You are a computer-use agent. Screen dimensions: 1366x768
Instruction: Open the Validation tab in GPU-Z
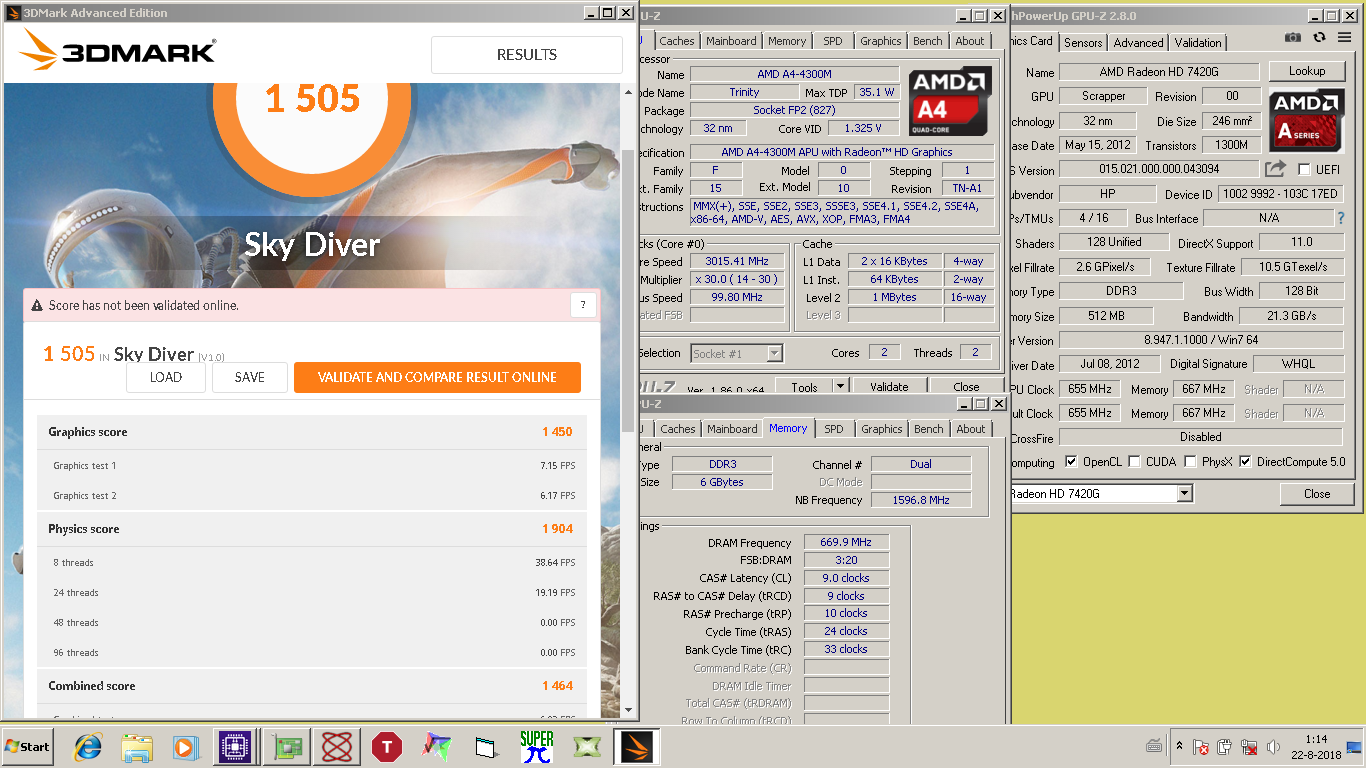[1198, 42]
